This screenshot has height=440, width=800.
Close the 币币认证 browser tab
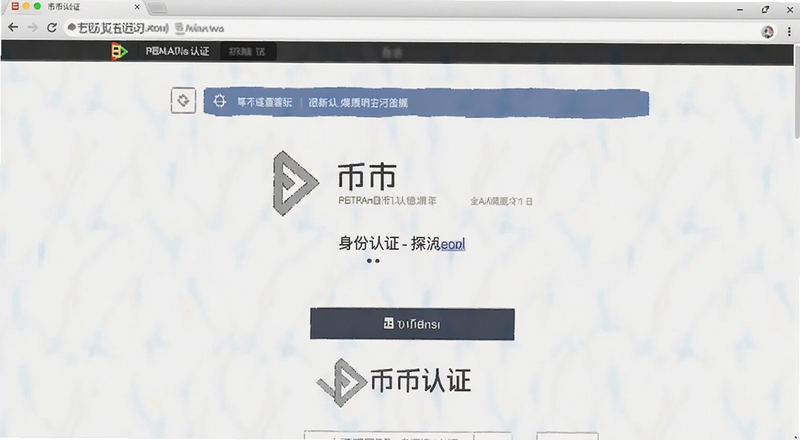[137, 7]
